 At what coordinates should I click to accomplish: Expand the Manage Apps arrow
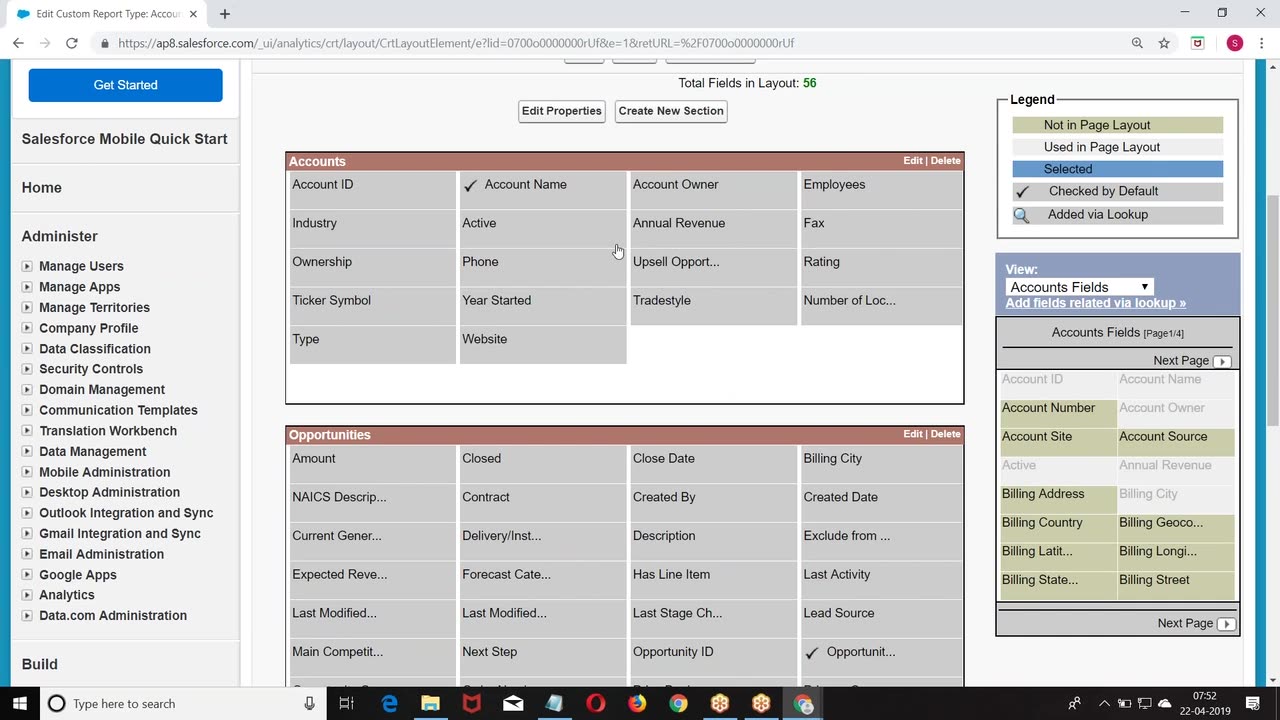pos(27,287)
